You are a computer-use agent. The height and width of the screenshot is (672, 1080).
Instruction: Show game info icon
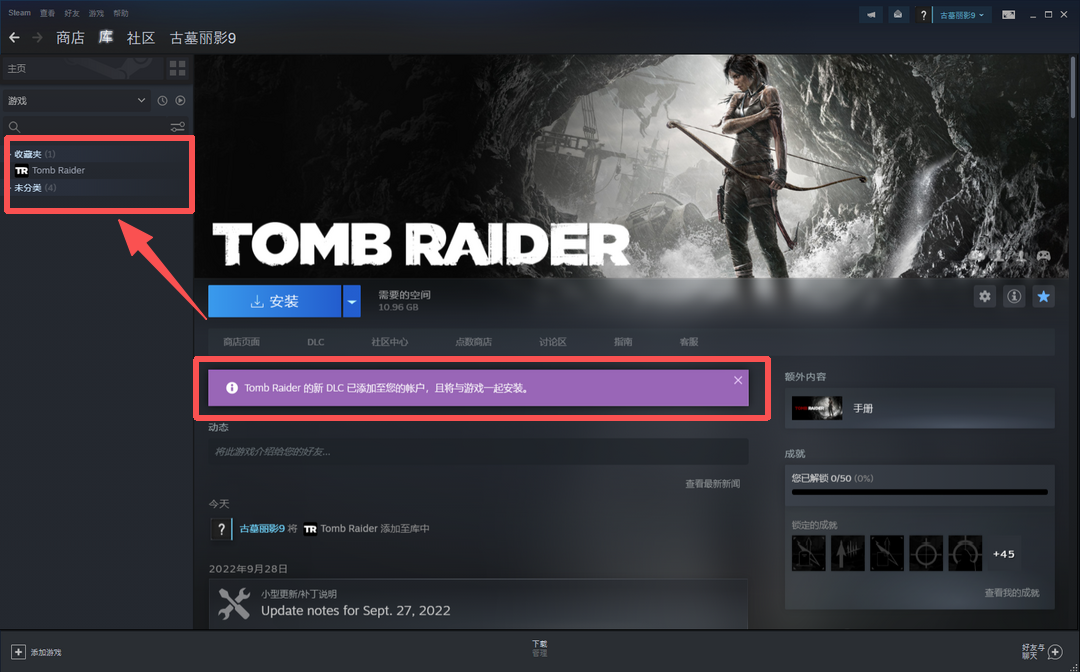click(x=1014, y=297)
